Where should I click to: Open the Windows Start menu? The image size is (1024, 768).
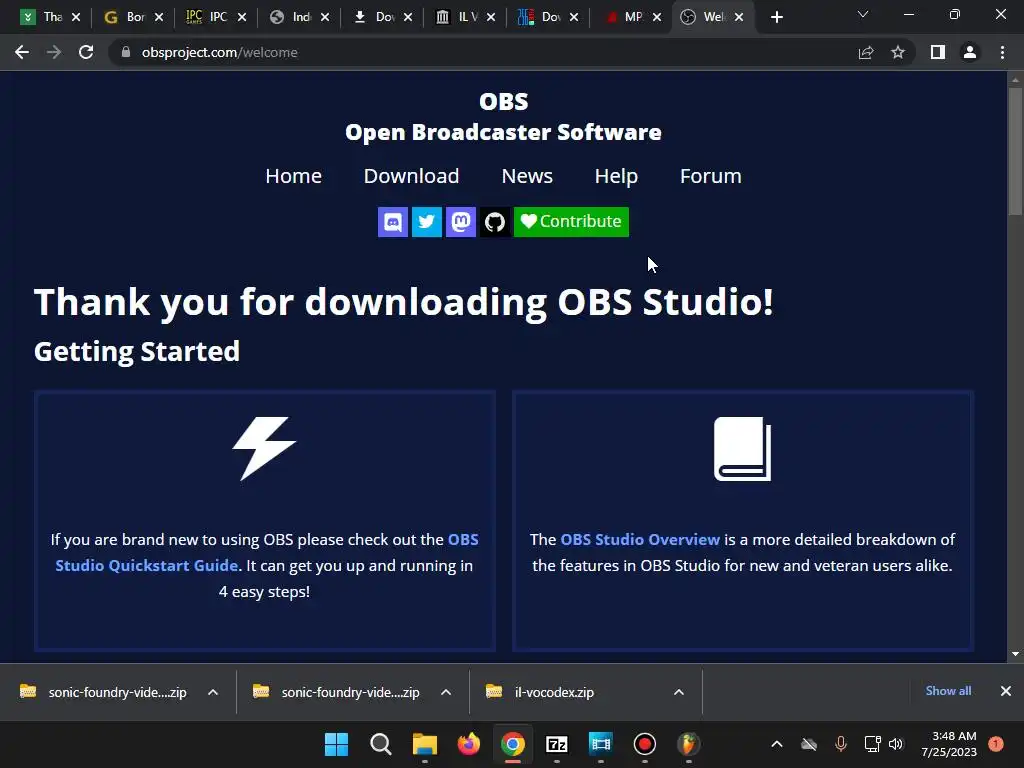click(336, 744)
